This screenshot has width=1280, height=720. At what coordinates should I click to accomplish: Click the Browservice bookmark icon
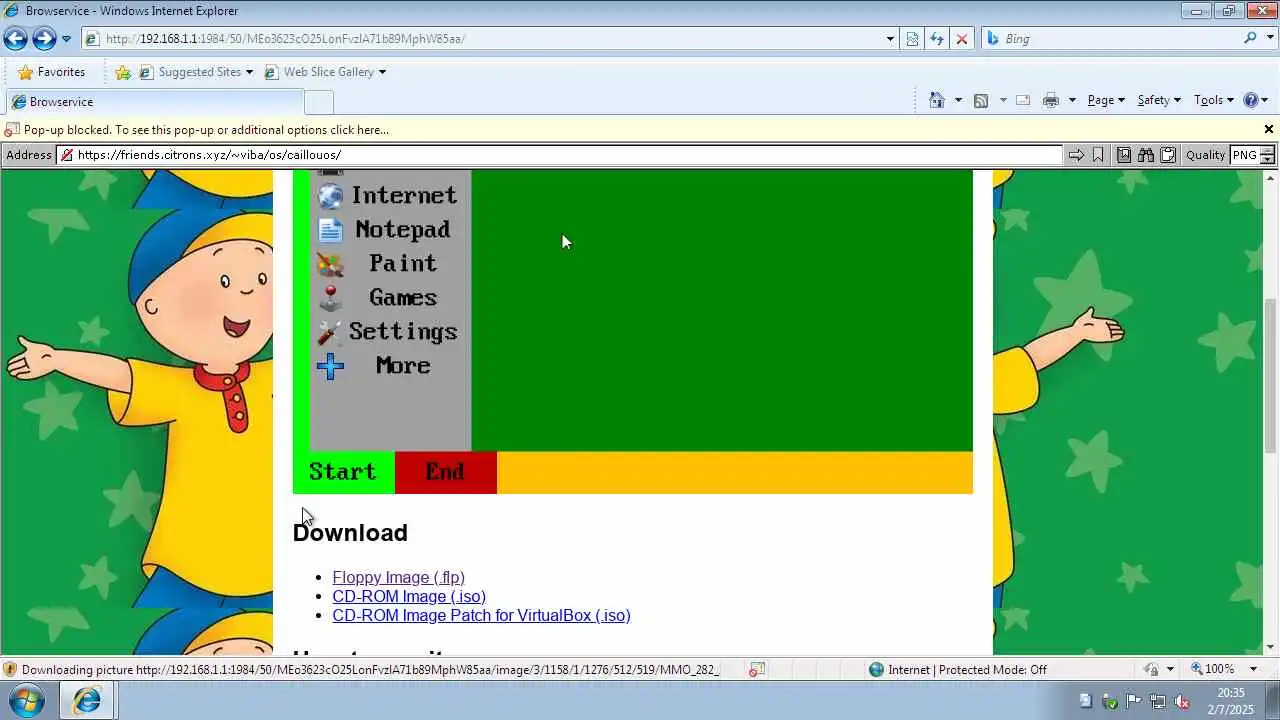[x=1098, y=155]
